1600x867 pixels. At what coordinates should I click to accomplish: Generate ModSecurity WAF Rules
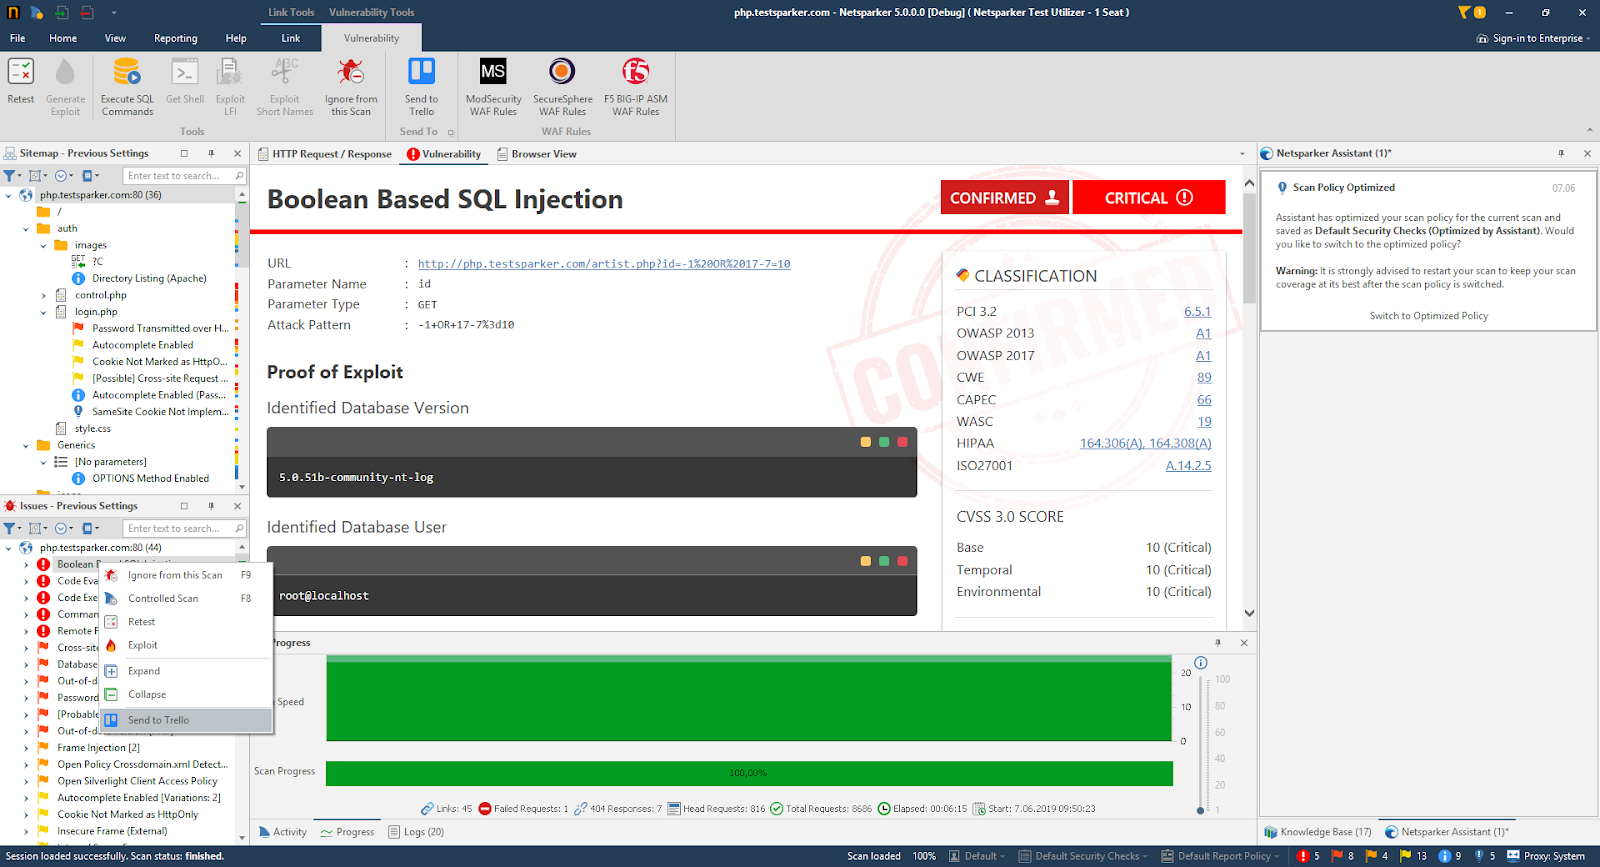[x=493, y=73]
